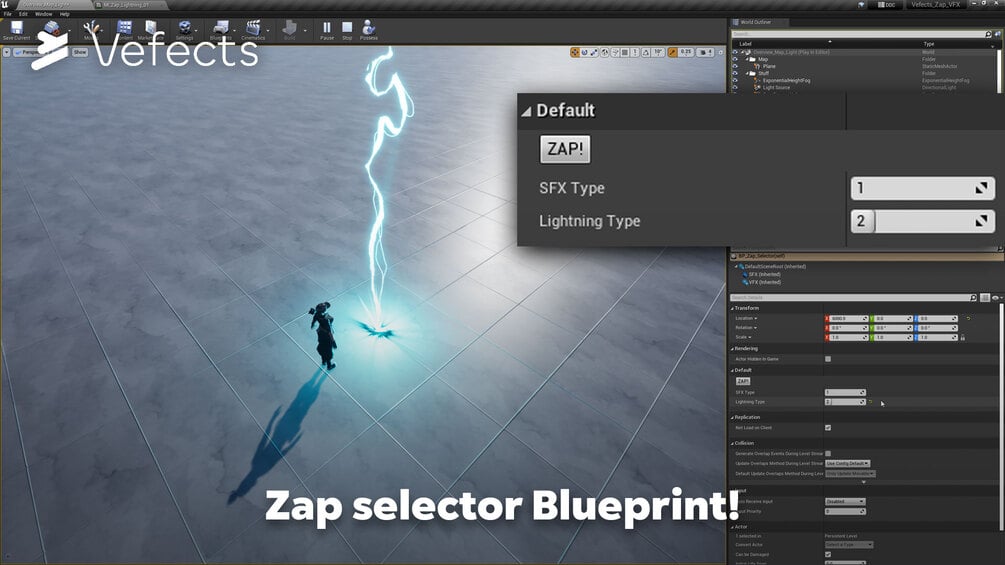Image resolution: width=1005 pixels, height=565 pixels.
Task: Click the surface snapping icon in viewport toolbar
Action: [x=615, y=53]
